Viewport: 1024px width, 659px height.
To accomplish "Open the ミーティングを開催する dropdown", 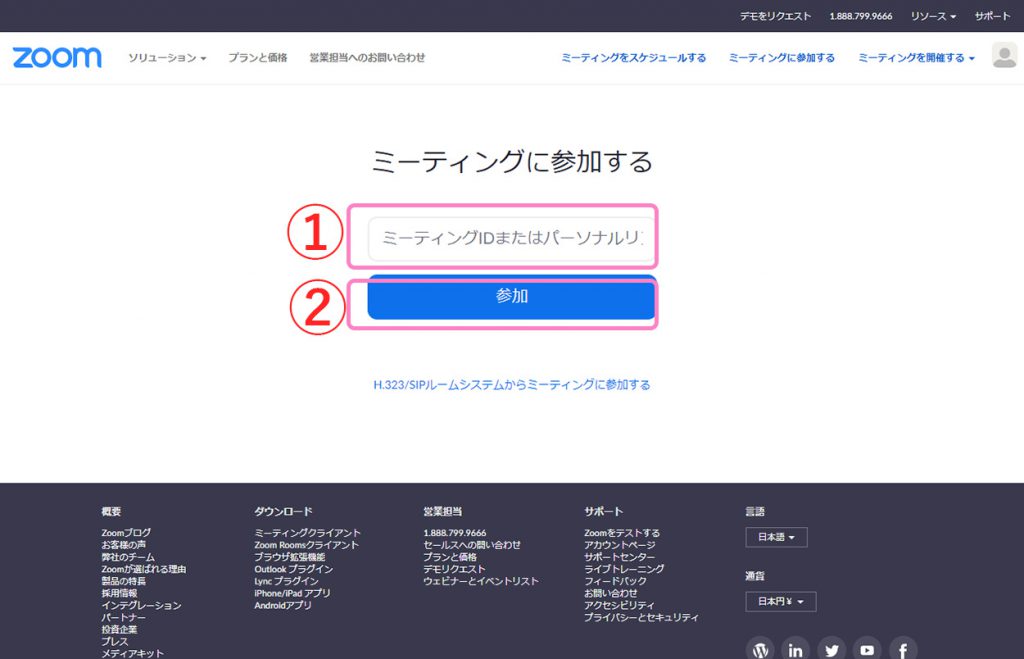I will [x=916, y=57].
